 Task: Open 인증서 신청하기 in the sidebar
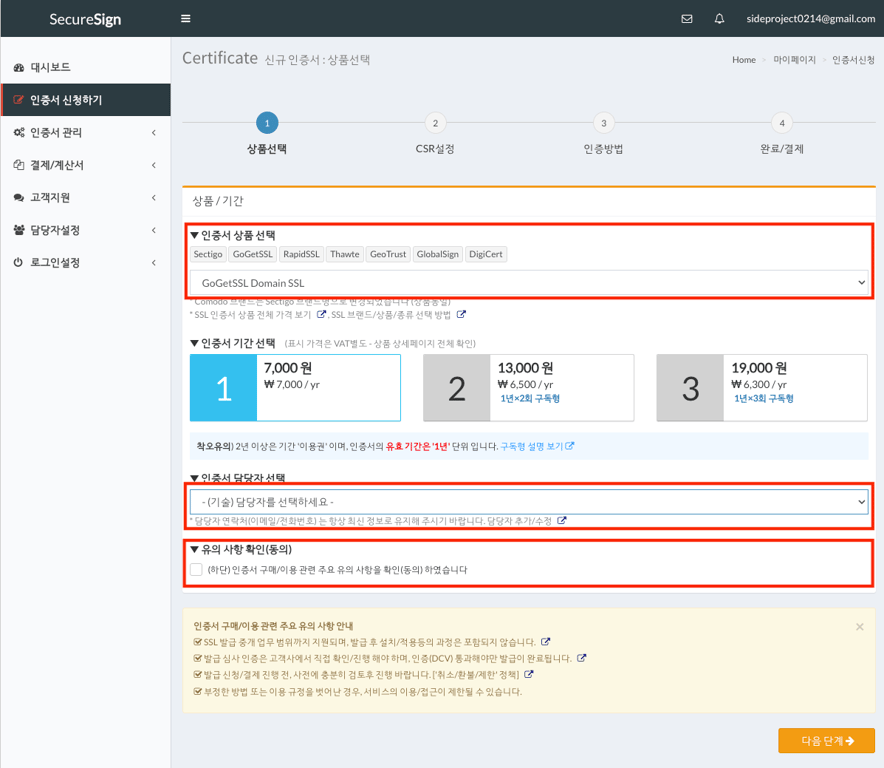pyautogui.click(x=86, y=100)
